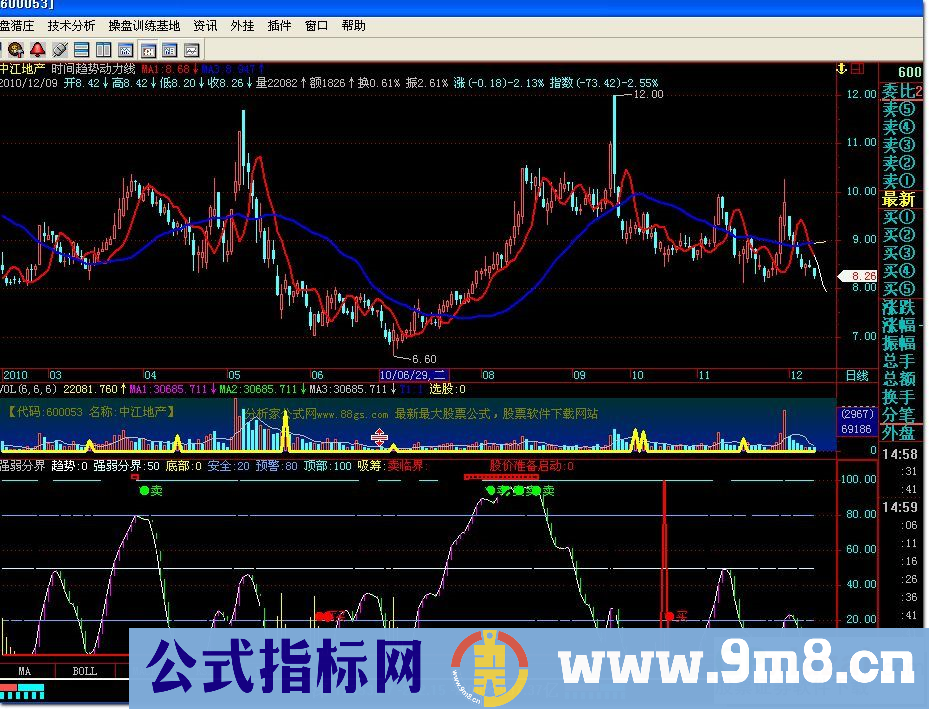Click the 卖② row in quote panel

pos(899,163)
